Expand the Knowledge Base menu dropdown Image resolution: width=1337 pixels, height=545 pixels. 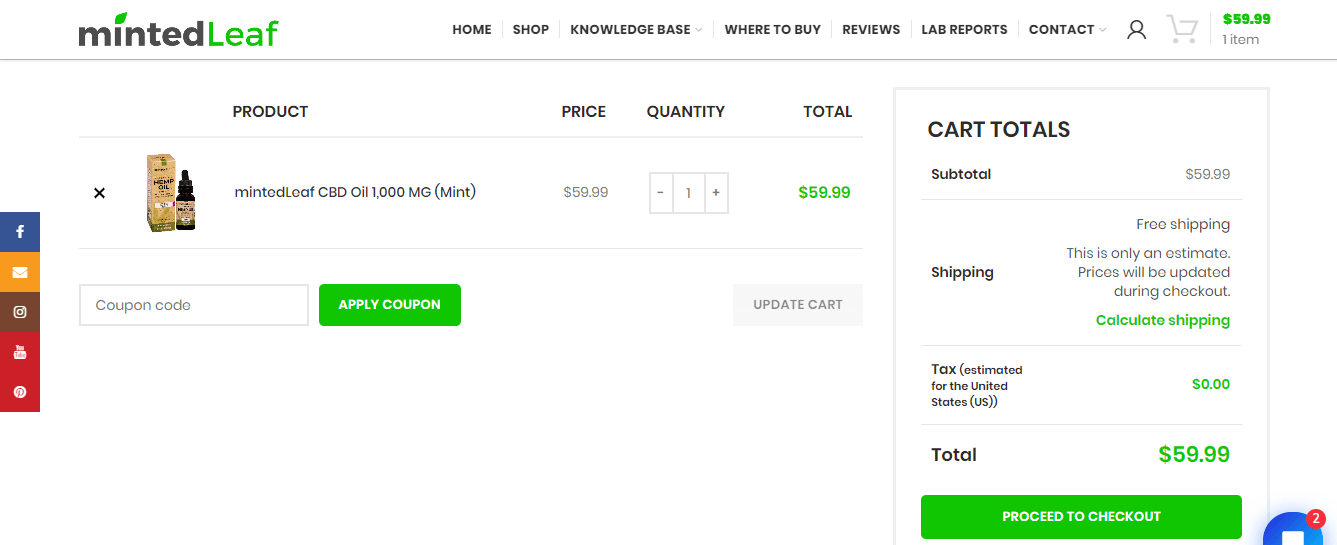(x=636, y=30)
